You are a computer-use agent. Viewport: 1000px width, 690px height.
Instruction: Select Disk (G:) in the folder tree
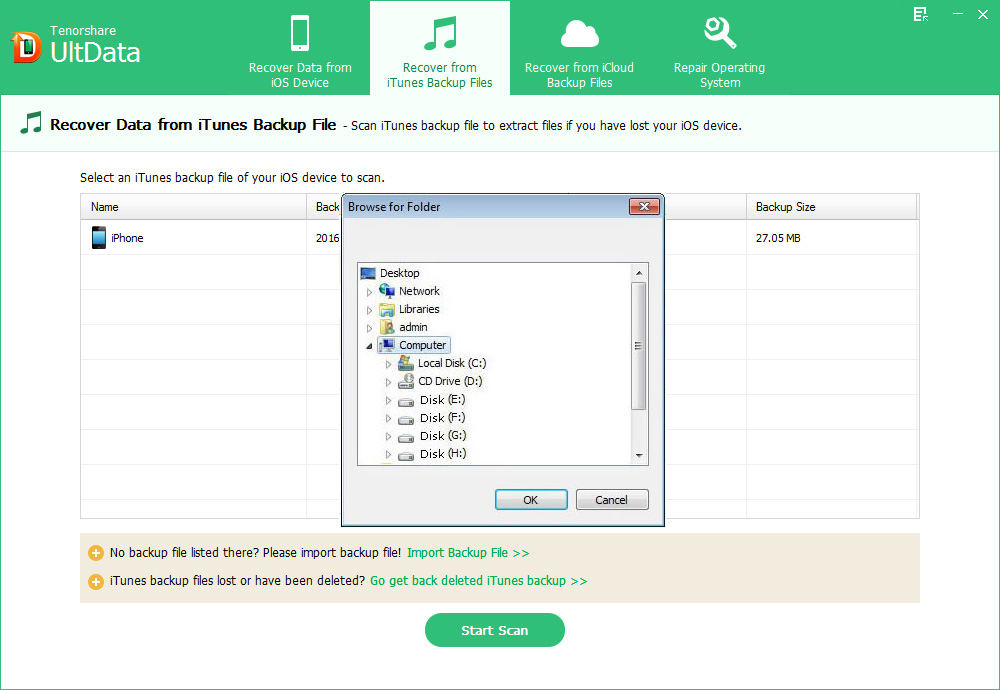(x=443, y=436)
